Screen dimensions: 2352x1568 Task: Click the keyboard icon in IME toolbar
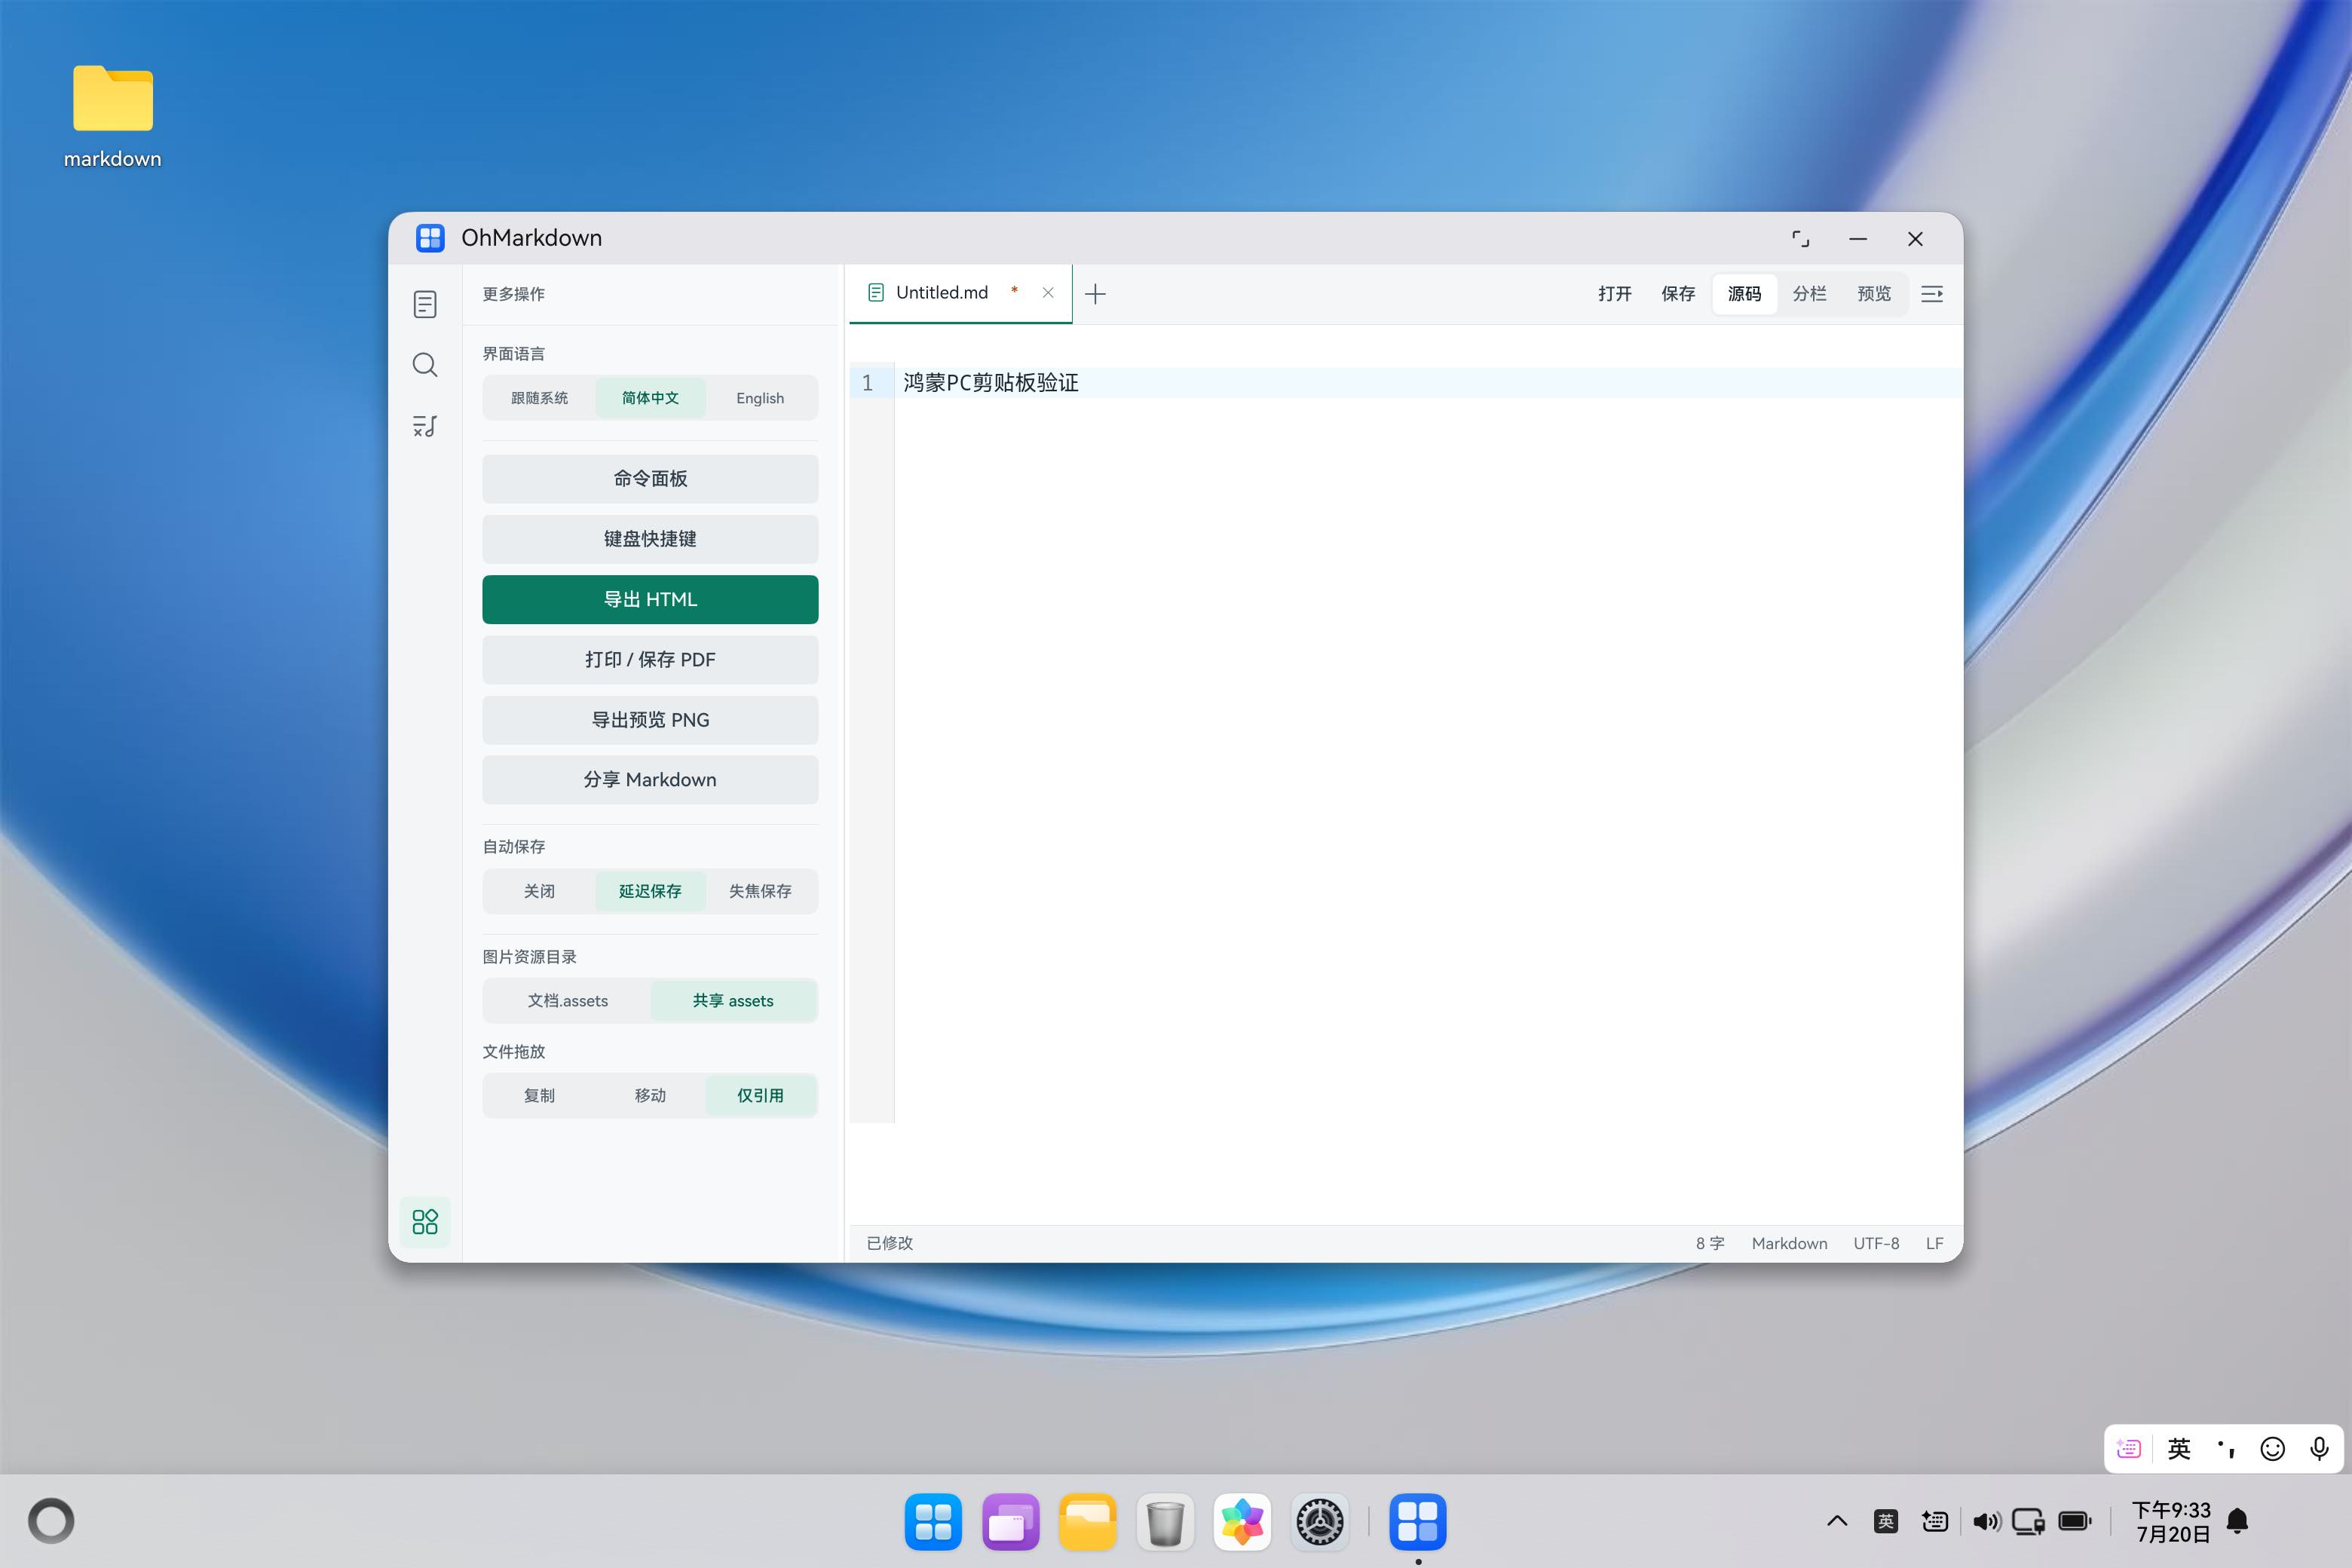coord(2129,1449)
